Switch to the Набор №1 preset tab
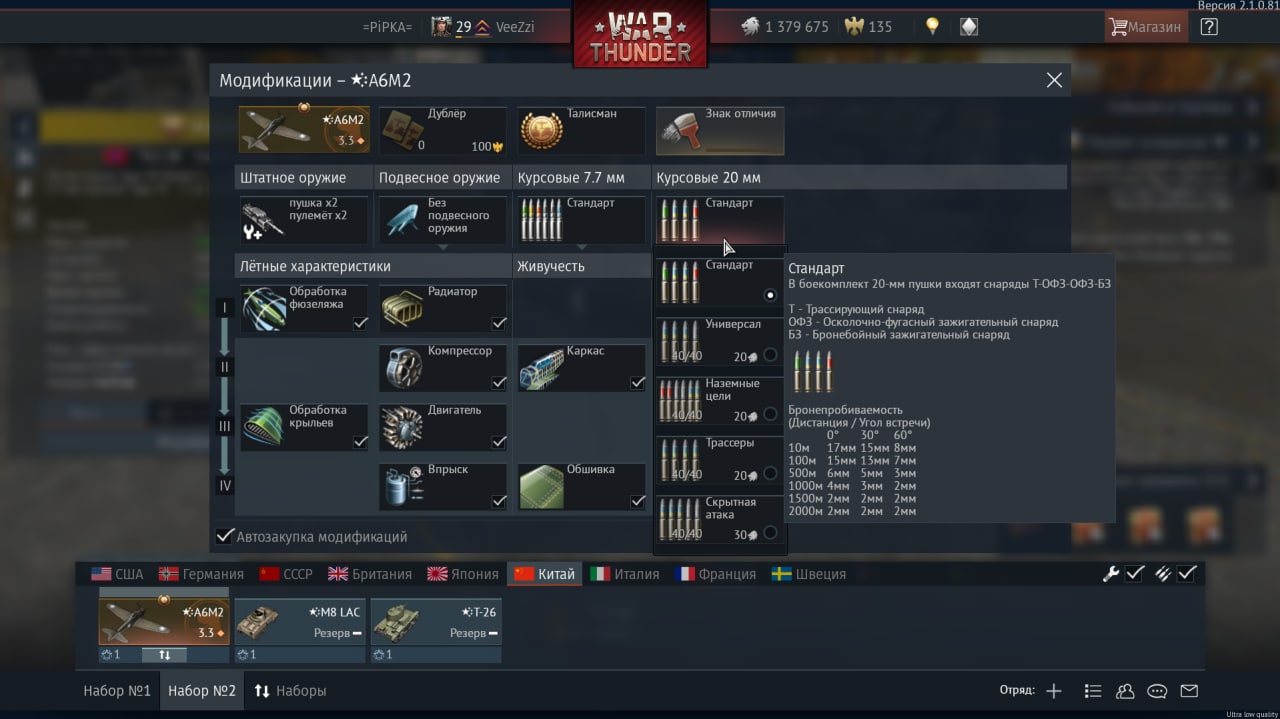 [x=117, y=690]
